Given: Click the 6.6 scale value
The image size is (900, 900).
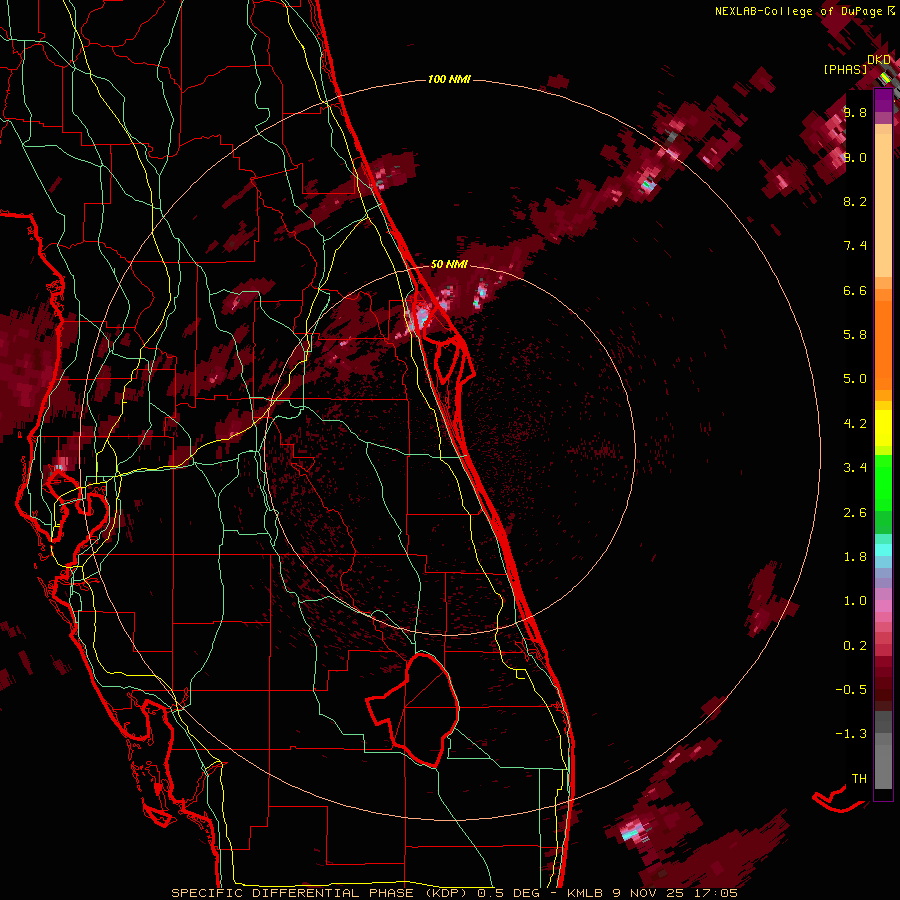Looking at the screenshot, I should tap(855, 290).
